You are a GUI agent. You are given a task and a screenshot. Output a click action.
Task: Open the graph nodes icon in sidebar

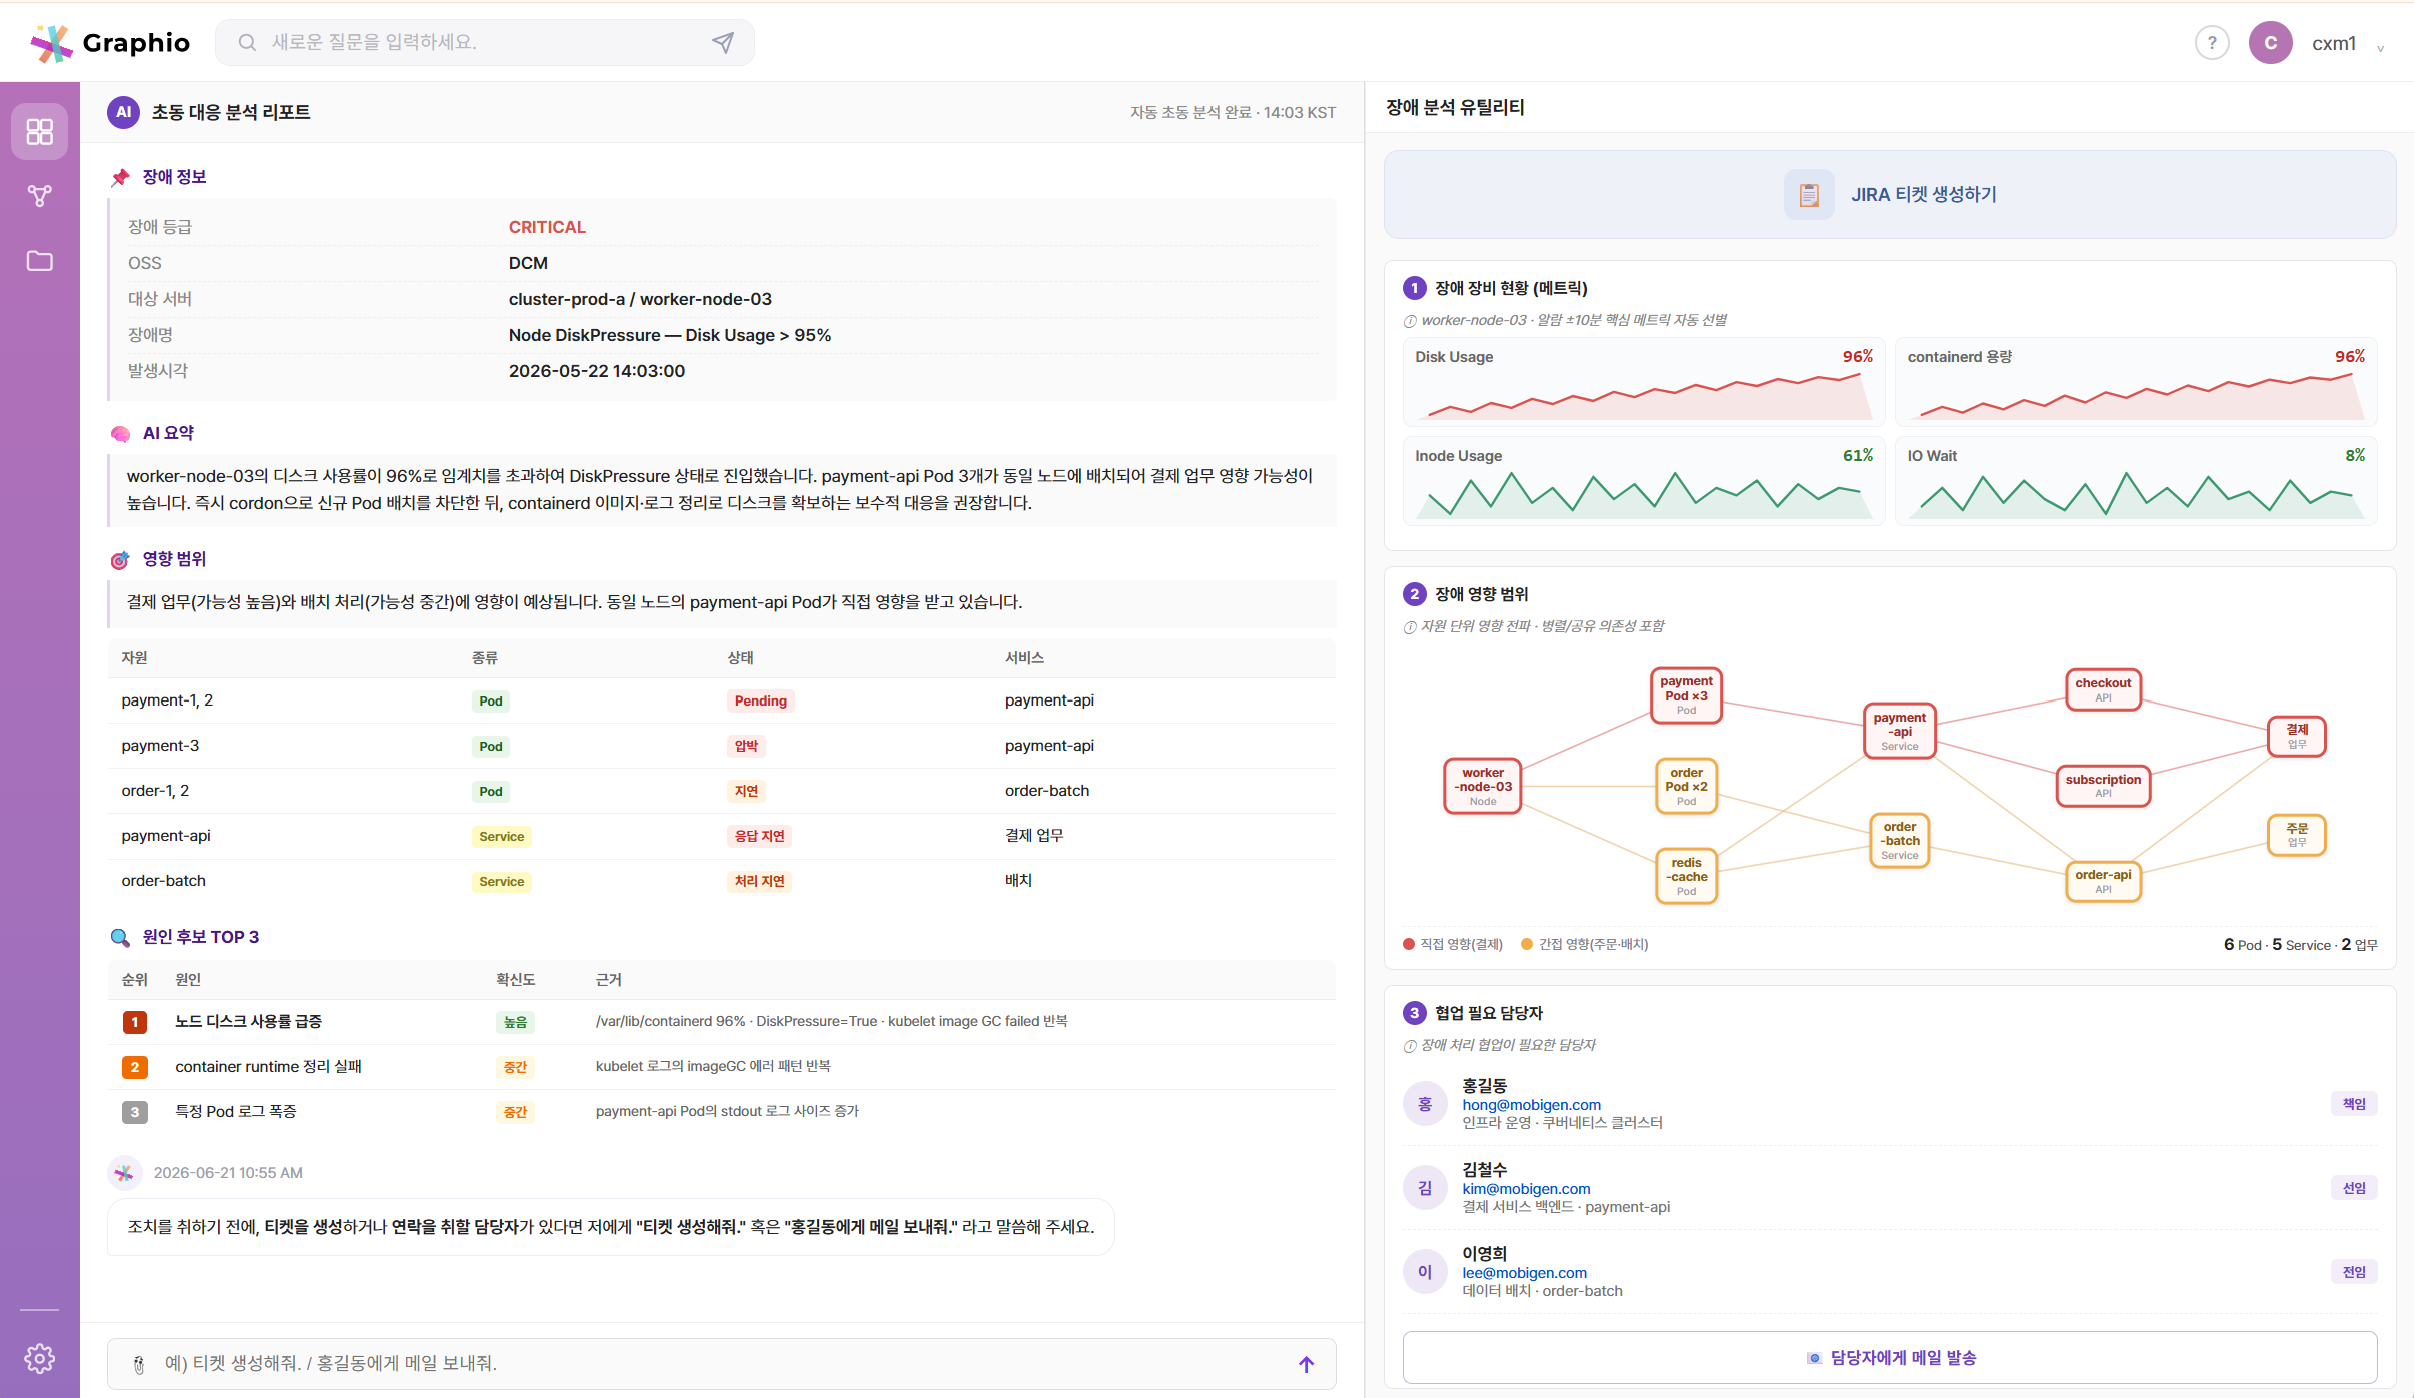pos(40,196)
